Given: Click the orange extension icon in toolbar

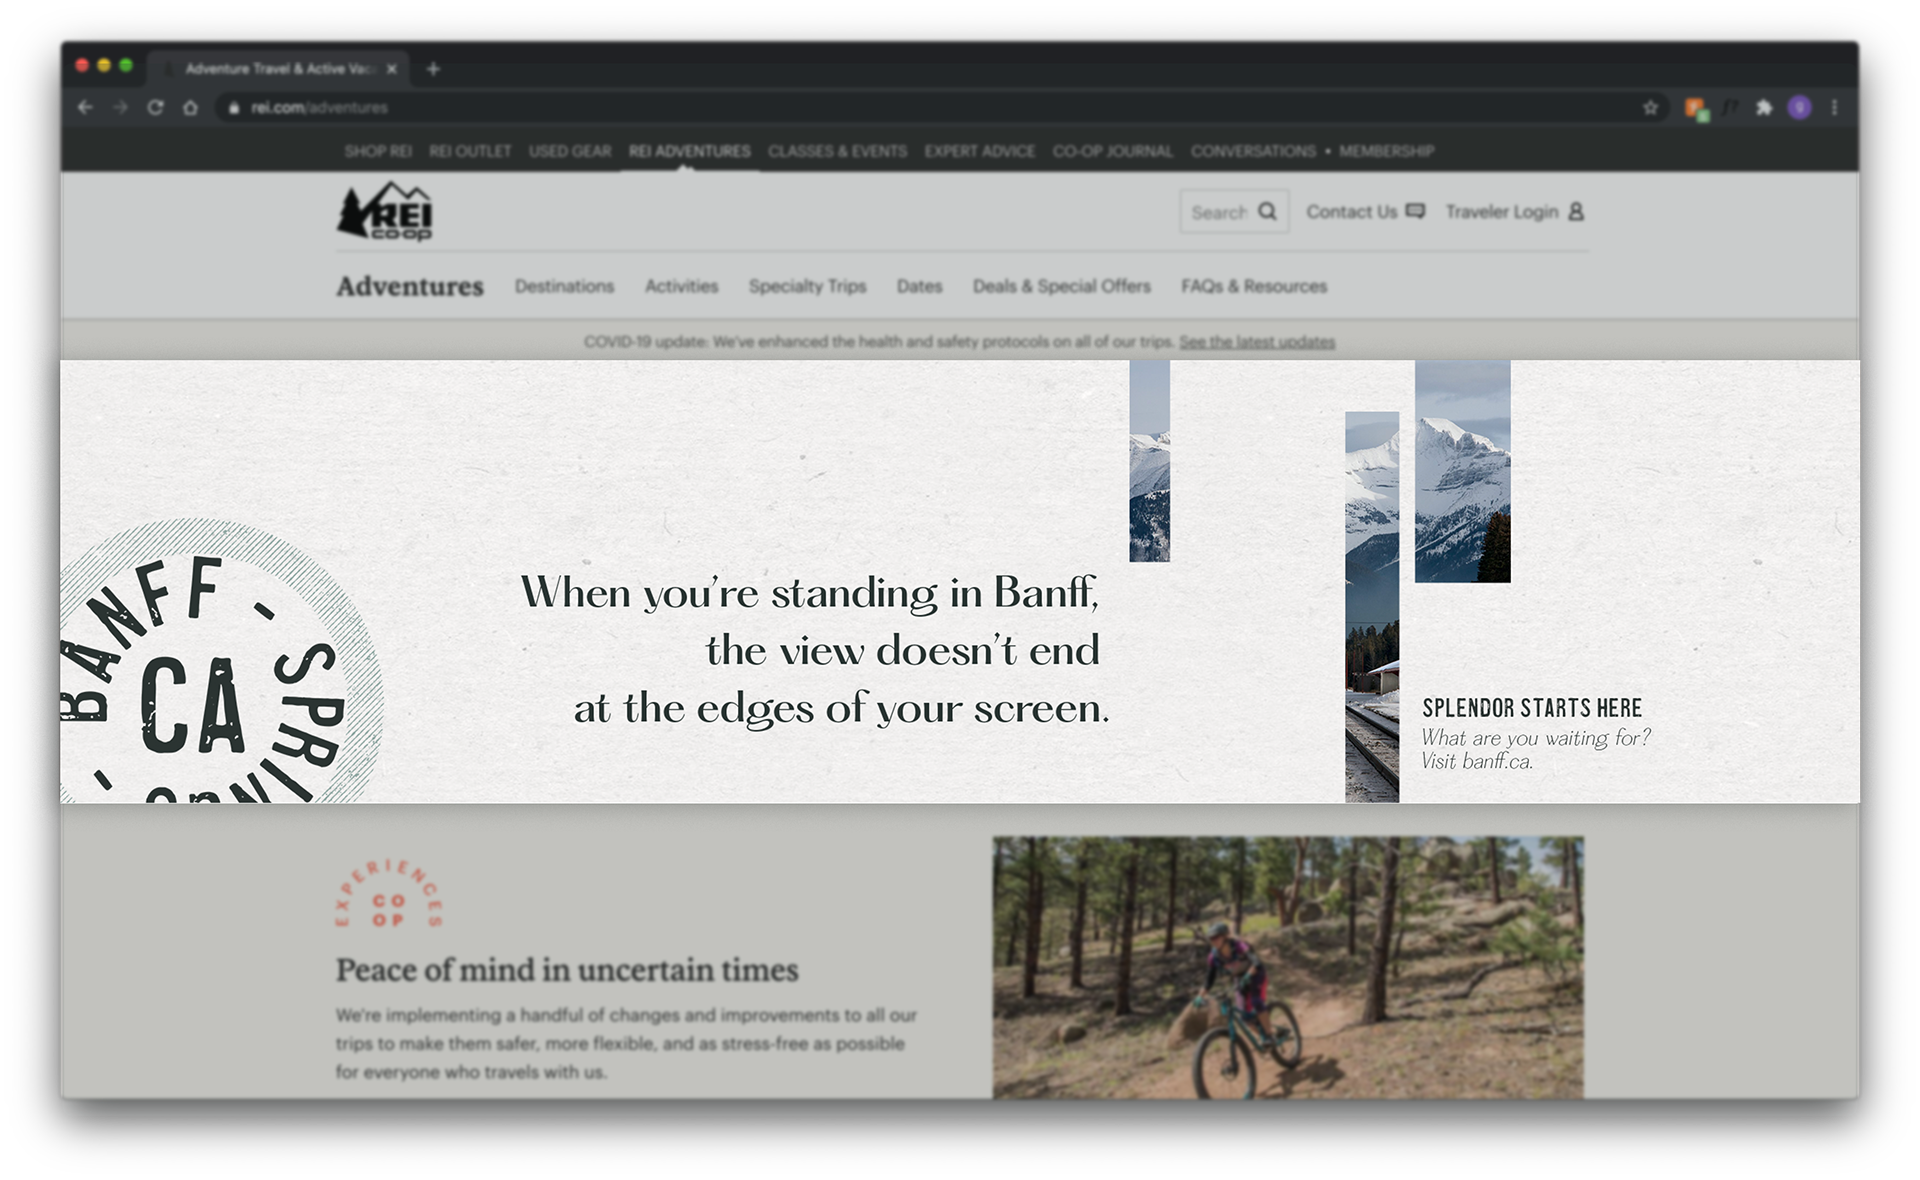Looking at the screenshot, I should tap(1696, 108).
